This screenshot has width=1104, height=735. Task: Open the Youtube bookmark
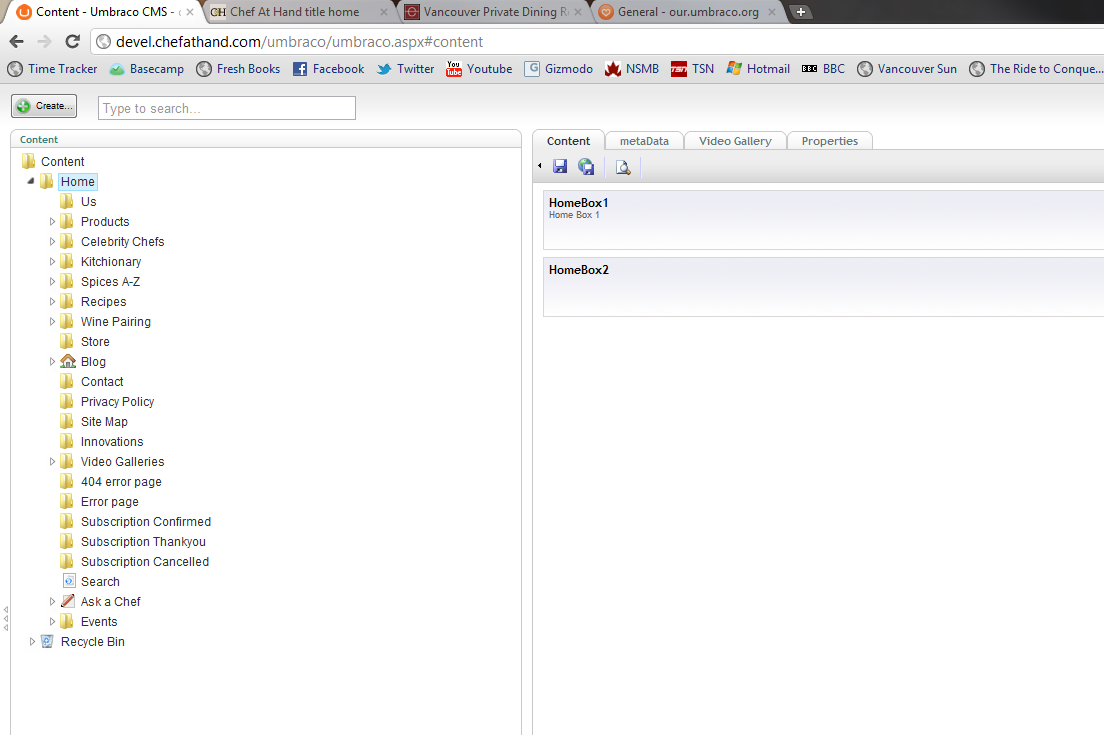tap(479, 69)
